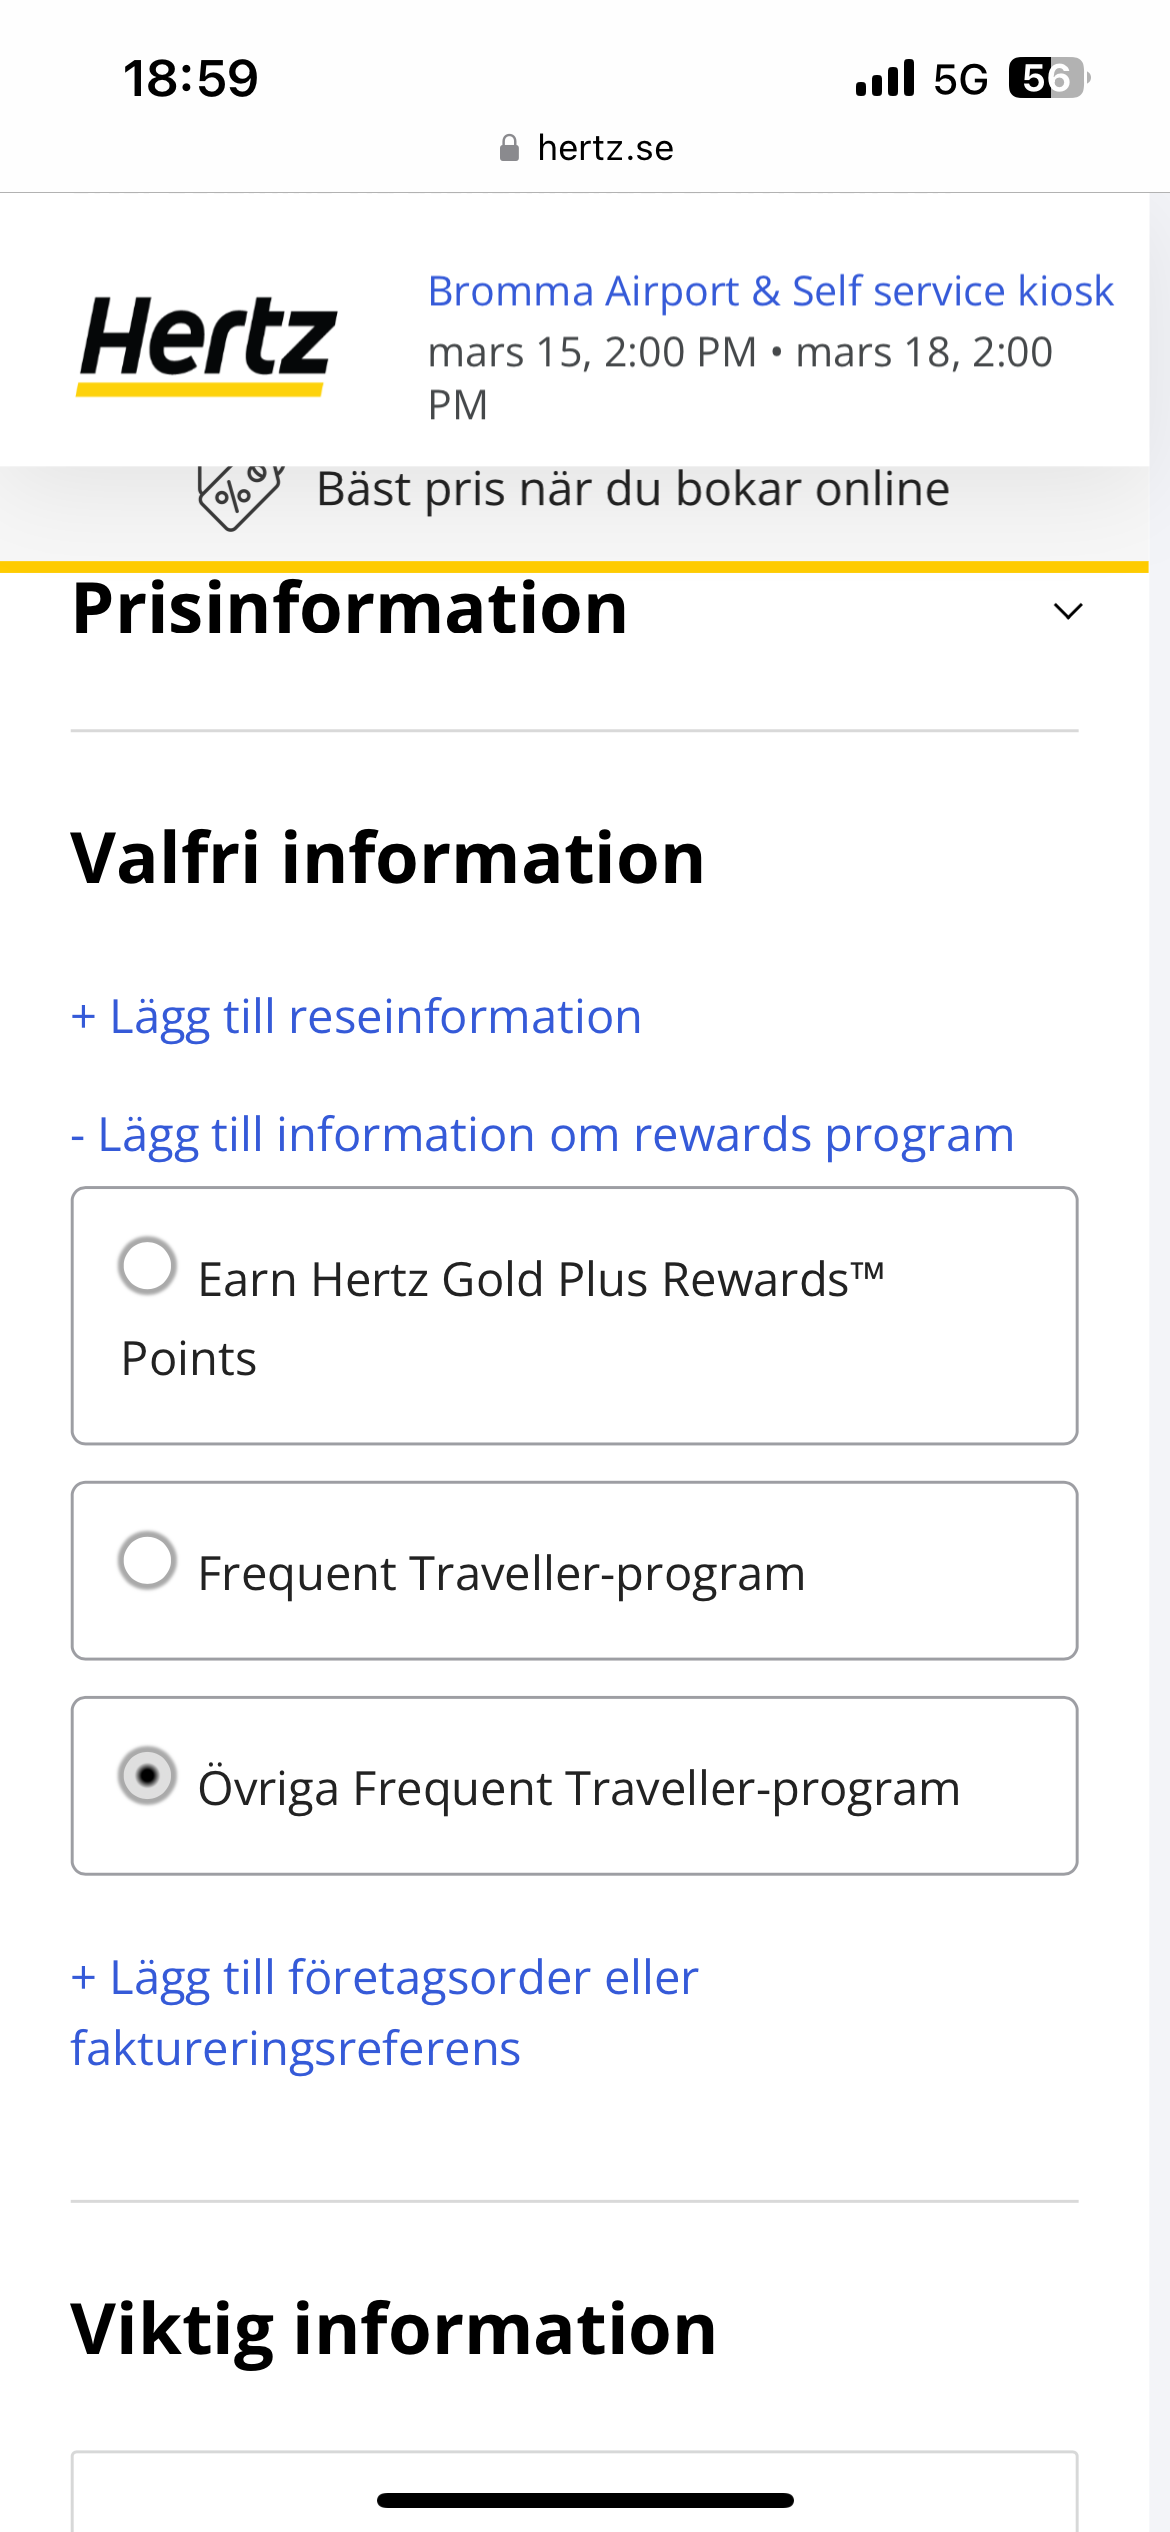
Task: Tap Bäst pris när du bokar online banner
Action: click(x=632, y=490)
